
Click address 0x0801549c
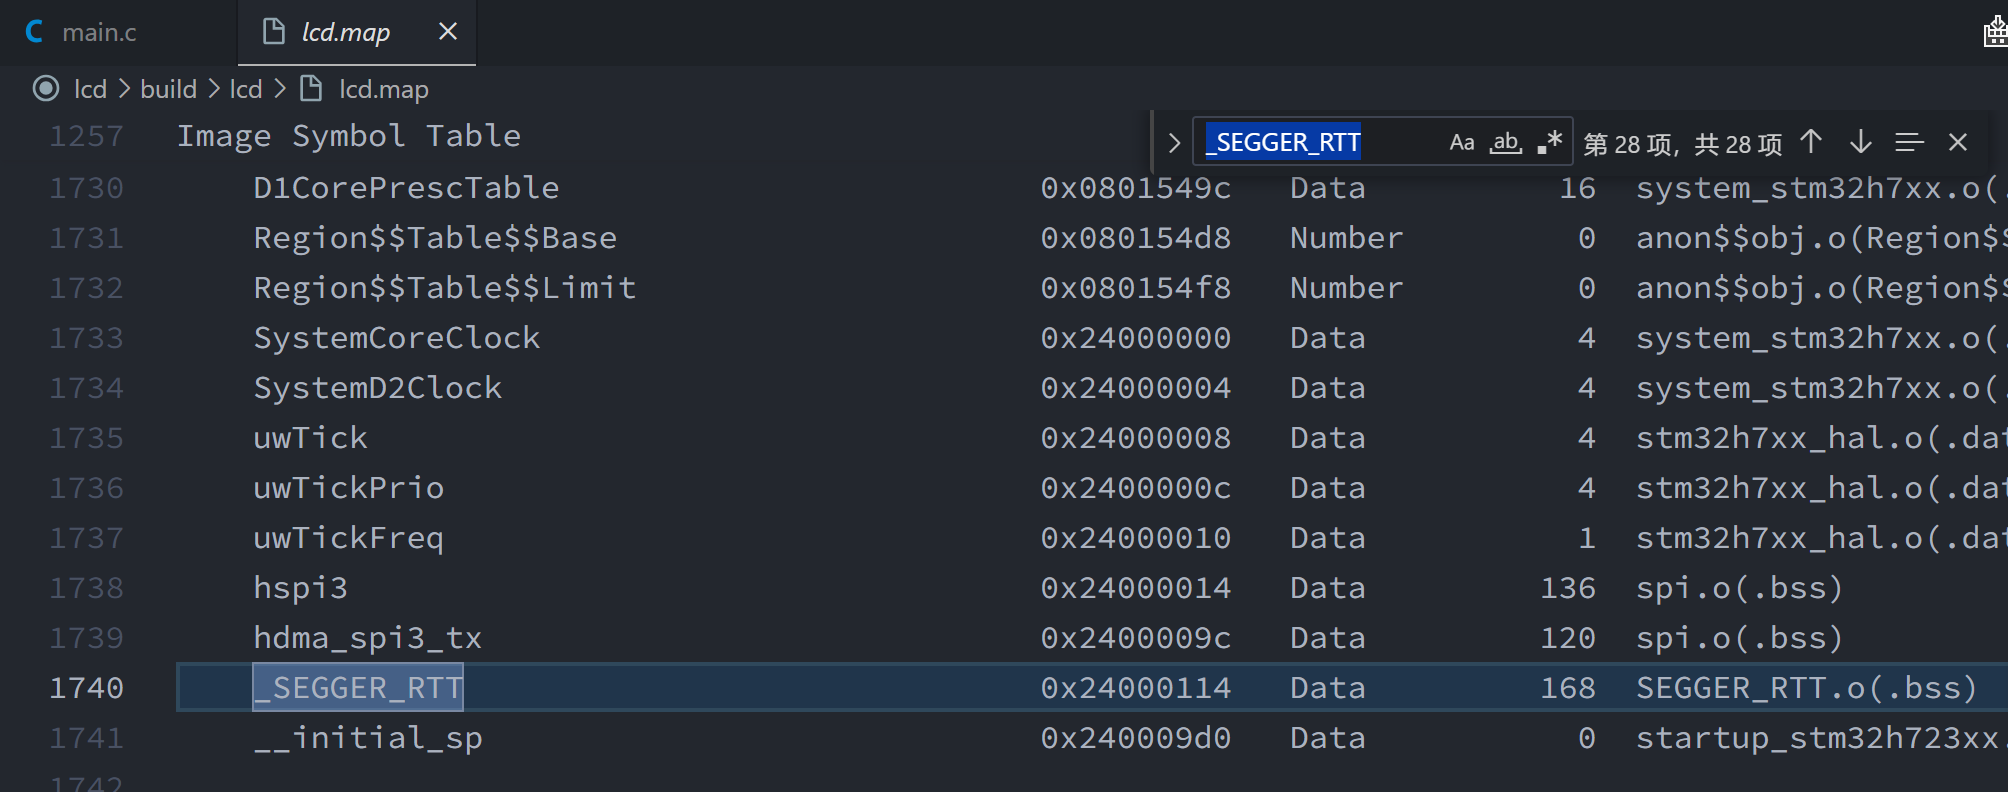pyautogui.click(x=1136, y=188)
